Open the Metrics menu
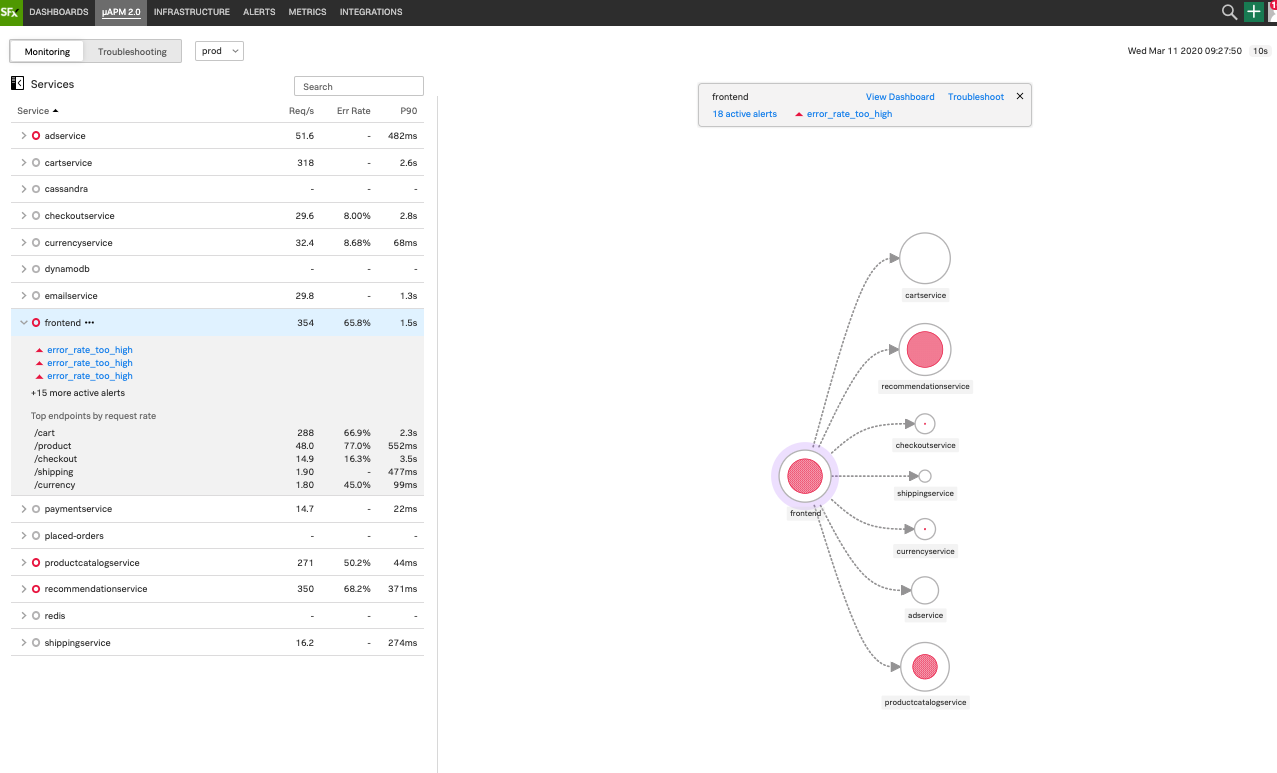Image resolution: width=1277 pixels, height=773 pixels. tap(307, 12)
